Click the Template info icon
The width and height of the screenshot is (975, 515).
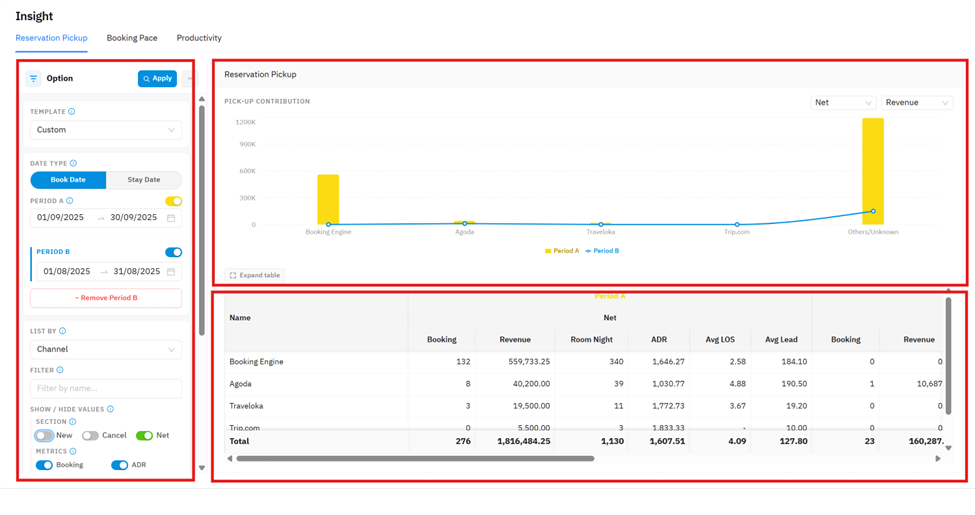(72, 112)
